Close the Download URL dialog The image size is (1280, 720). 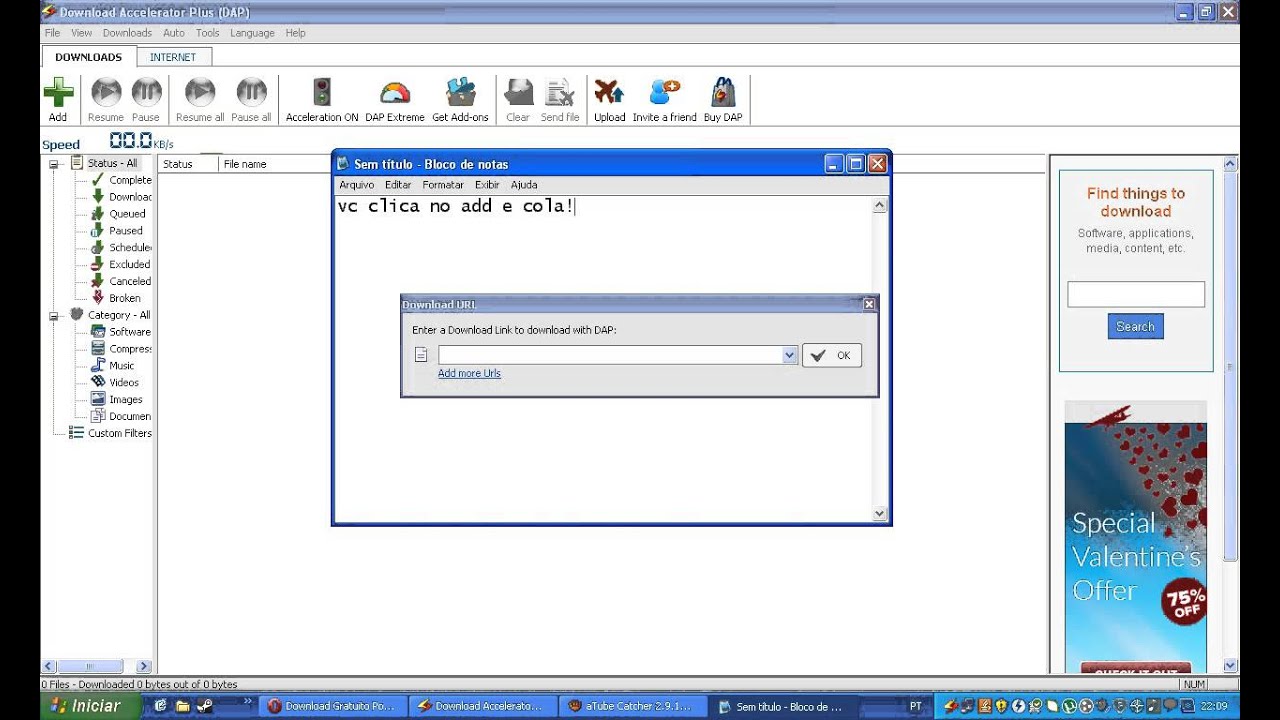869,304
